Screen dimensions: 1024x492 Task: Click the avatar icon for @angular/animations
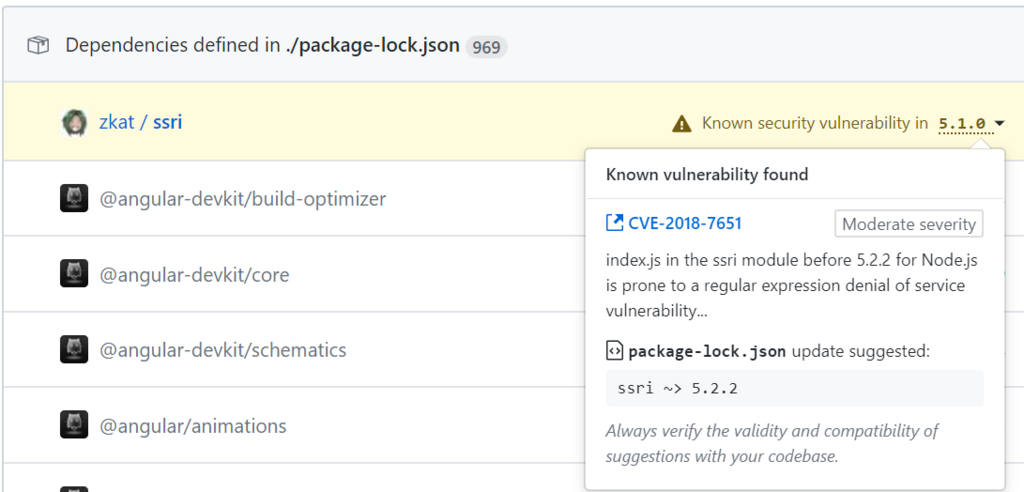pyautogui.click(x=74, y=426)
